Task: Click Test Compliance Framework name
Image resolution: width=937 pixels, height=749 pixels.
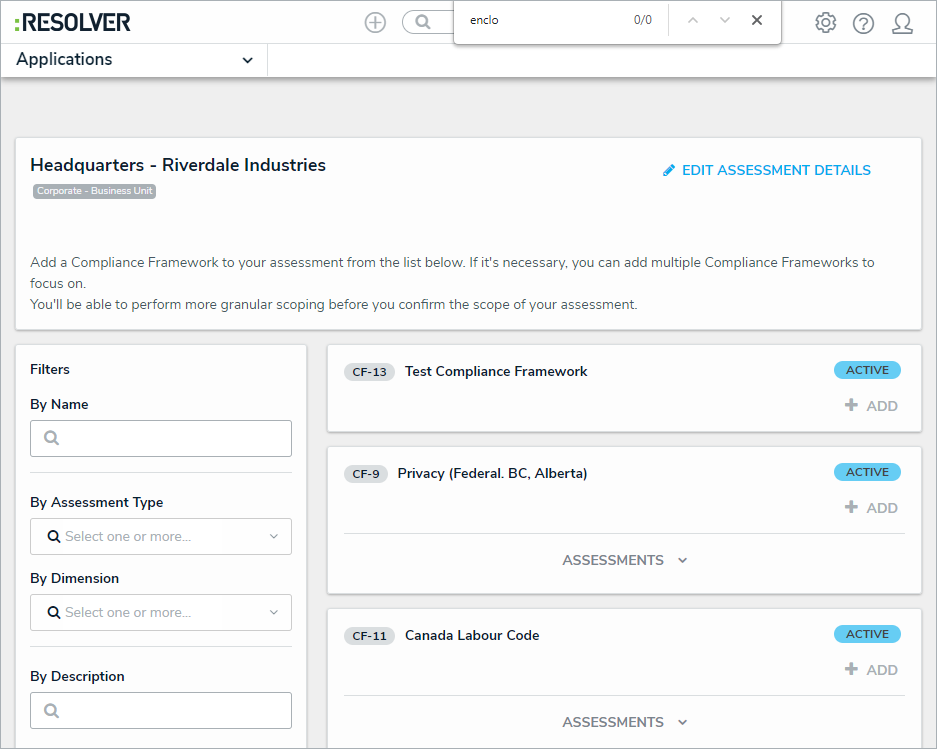Action: point(496,371)
